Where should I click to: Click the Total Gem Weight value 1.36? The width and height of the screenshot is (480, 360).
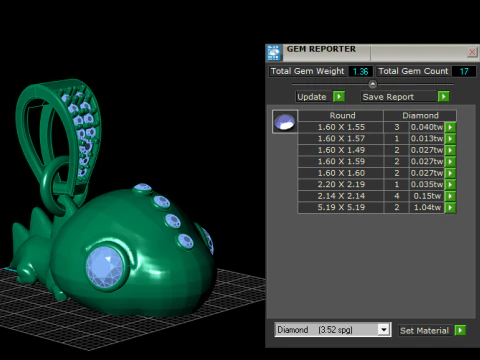click(360, 71)
